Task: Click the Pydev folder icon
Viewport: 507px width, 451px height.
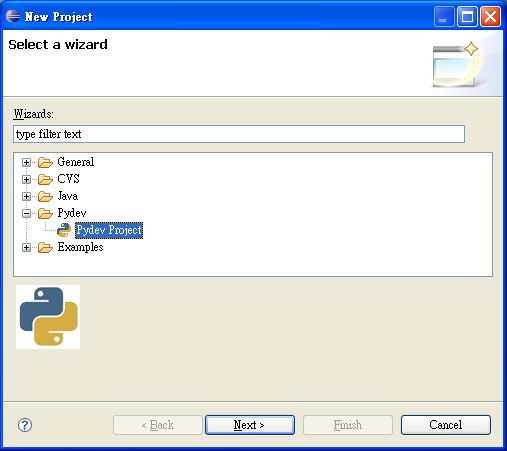Action: tap(45, 213)
